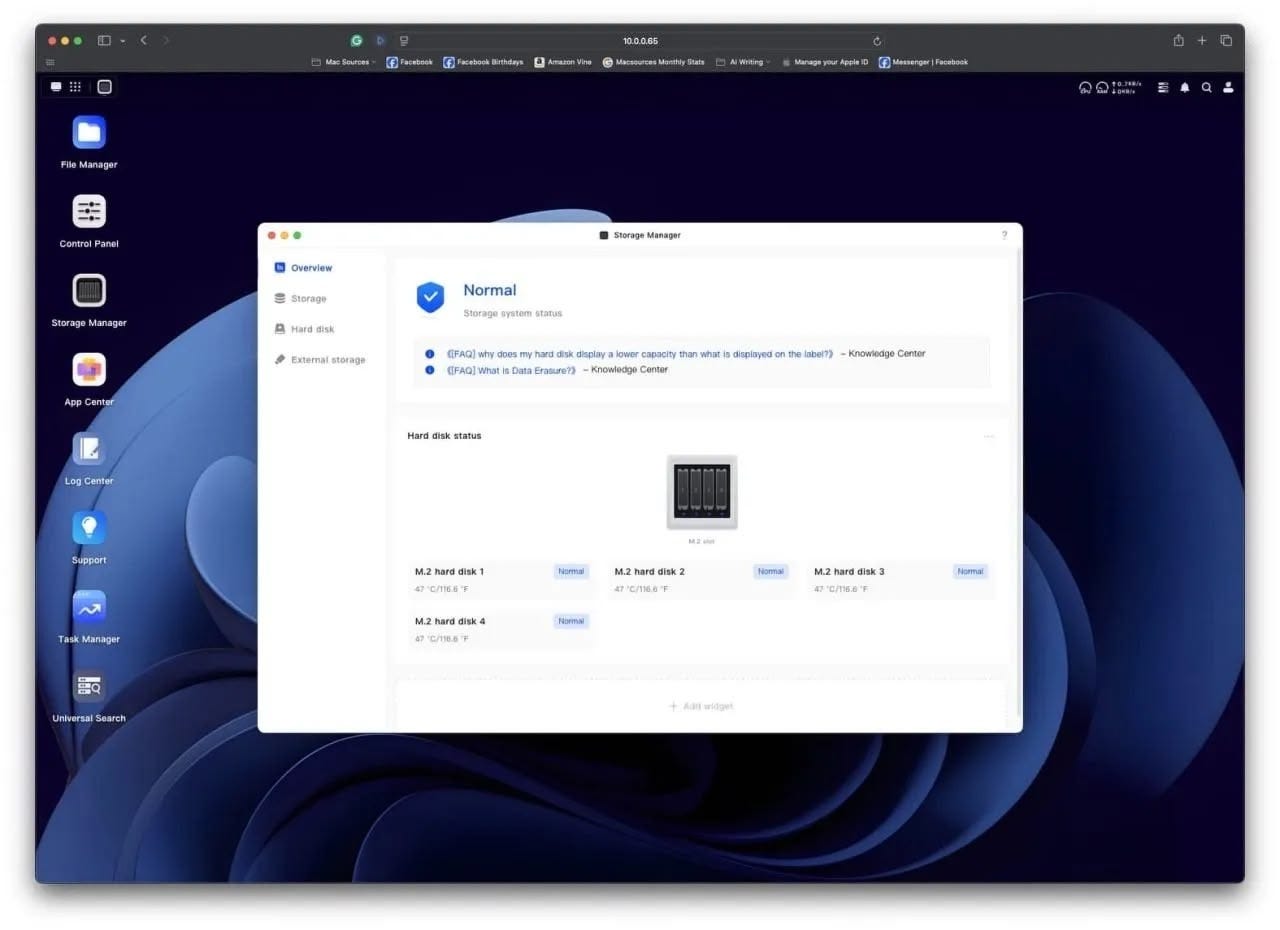Image resolution: width=1280 pixels, height=930 pixels.
Task: Click the RAM usage gauge icon
Action: [x=1102, y=88]
